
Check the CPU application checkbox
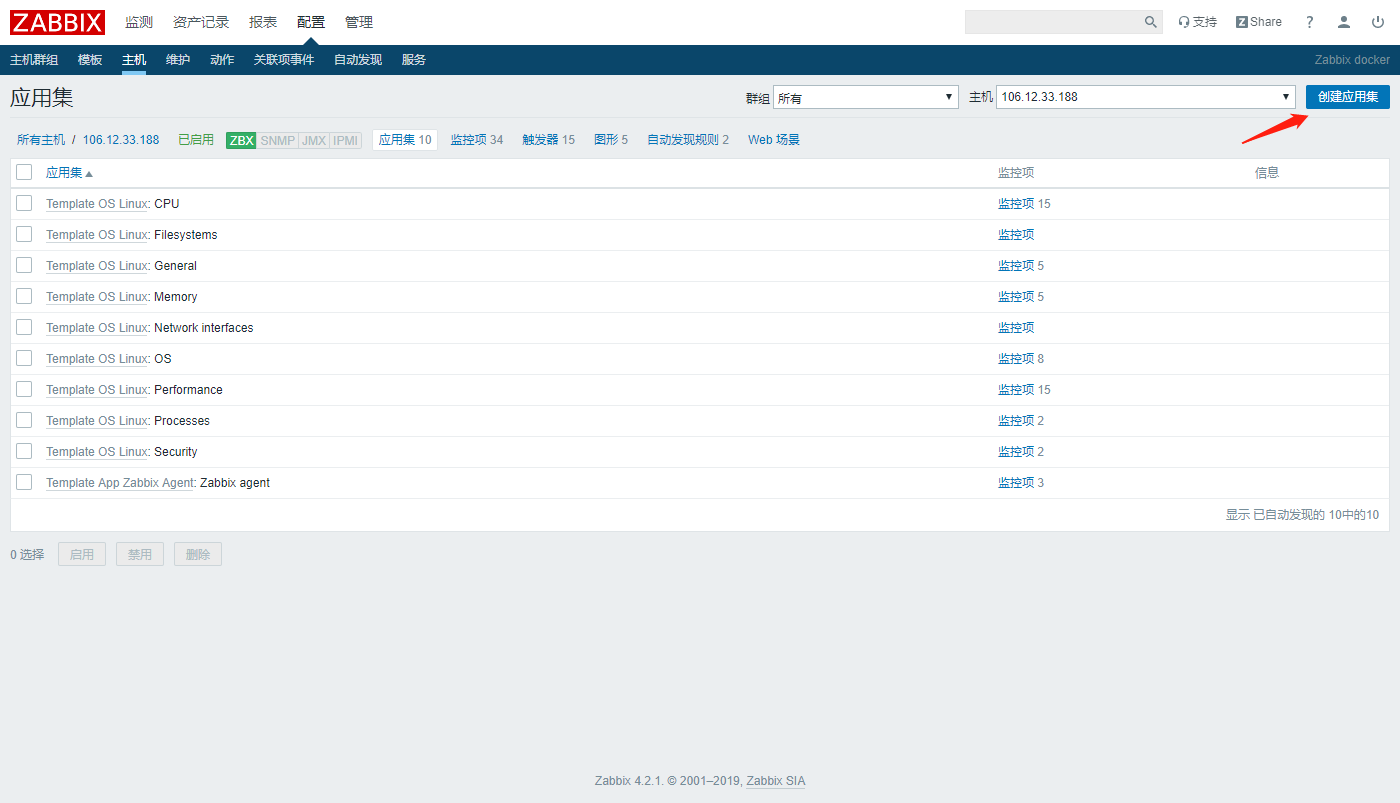point(24,203)
